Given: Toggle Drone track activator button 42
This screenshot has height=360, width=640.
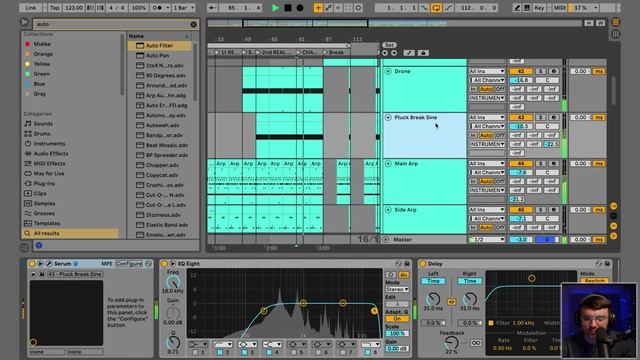Looking at the screenshot, I should pyautogui.click(x=521, y=71).
